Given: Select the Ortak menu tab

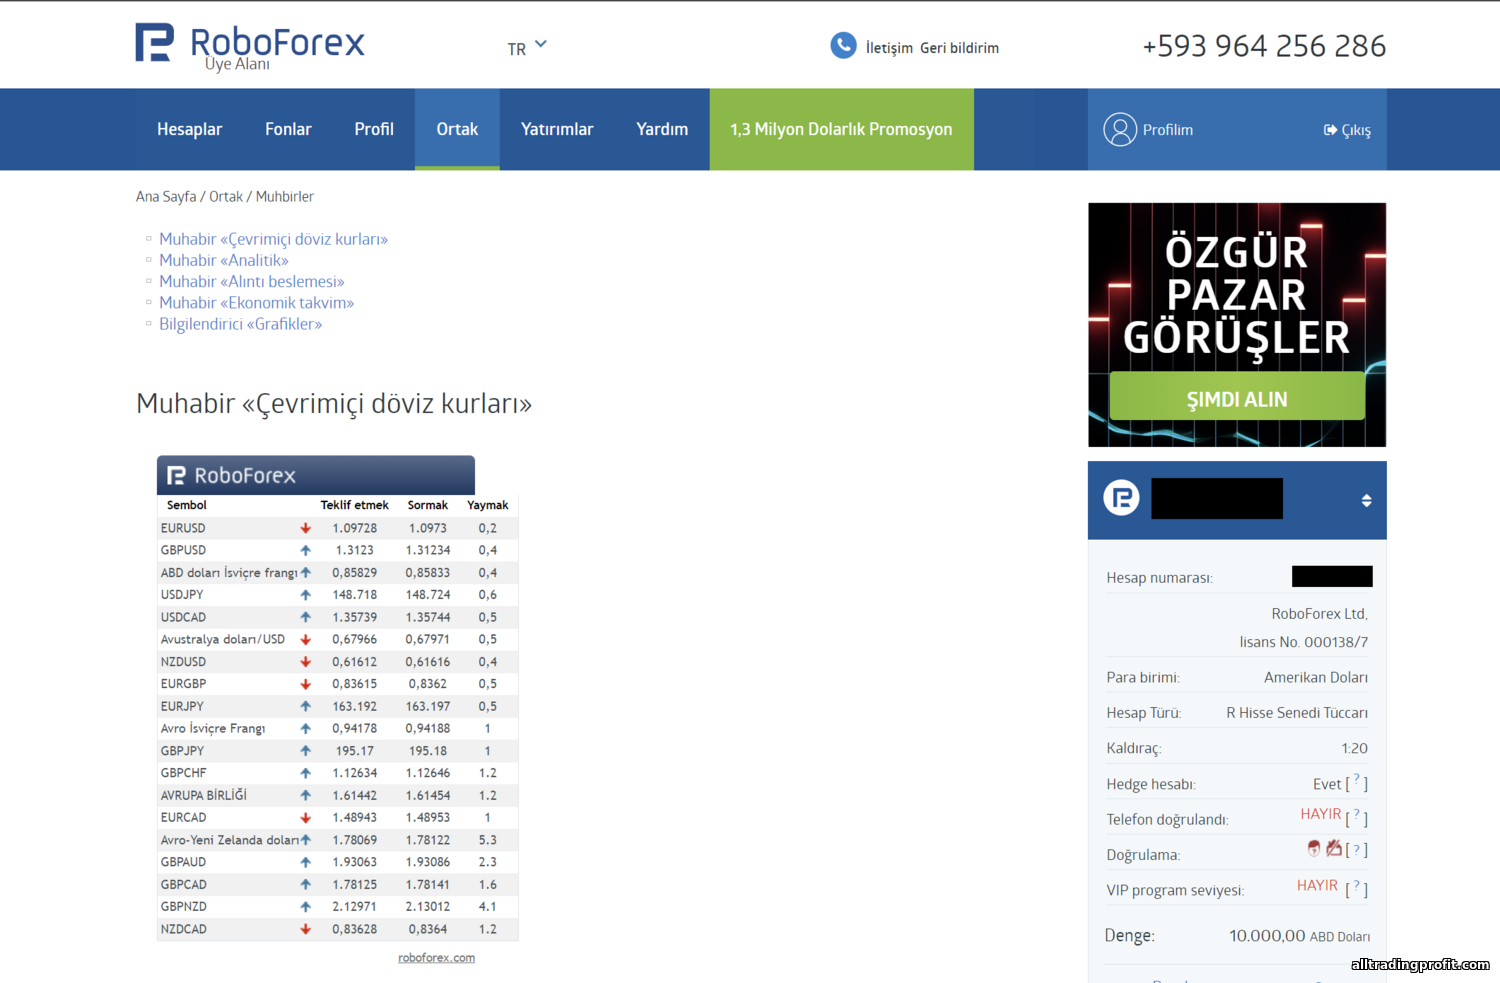Looking at the screenshot, I should (x=457, y=129).
